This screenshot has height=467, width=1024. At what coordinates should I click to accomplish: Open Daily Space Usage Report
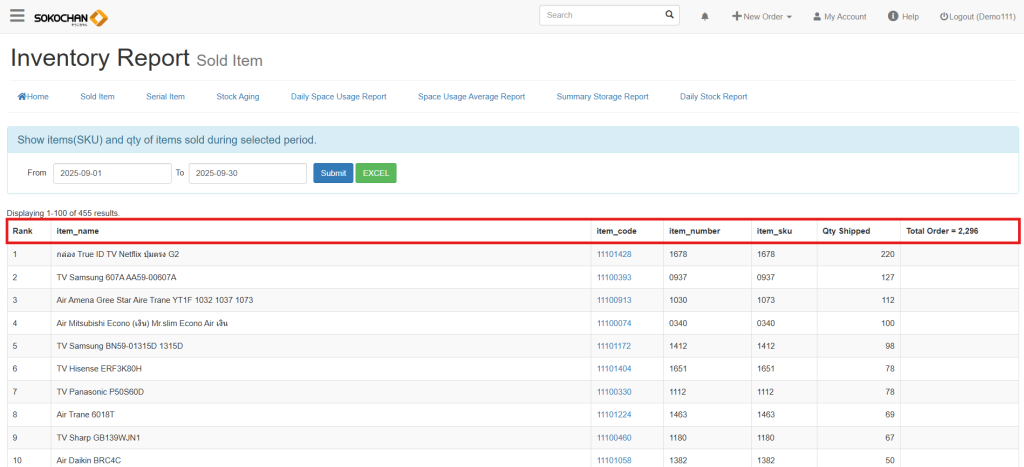point(338,97)
